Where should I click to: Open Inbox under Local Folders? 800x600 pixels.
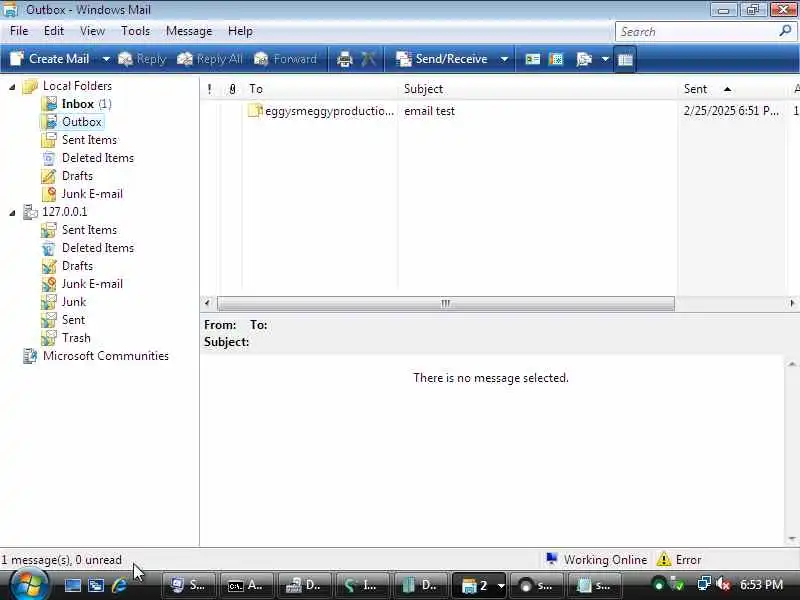77,104
